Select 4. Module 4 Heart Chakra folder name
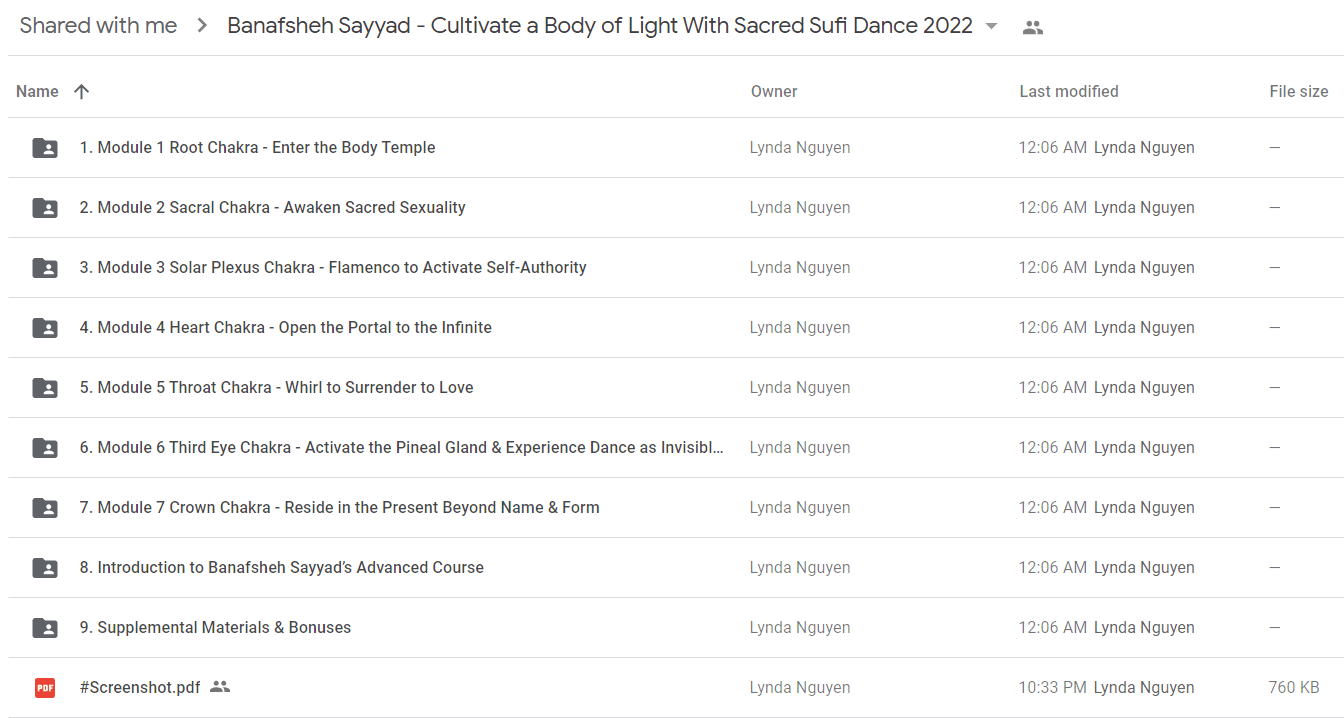The width and height of the screenshot is (1344, 718). point(285,327)
